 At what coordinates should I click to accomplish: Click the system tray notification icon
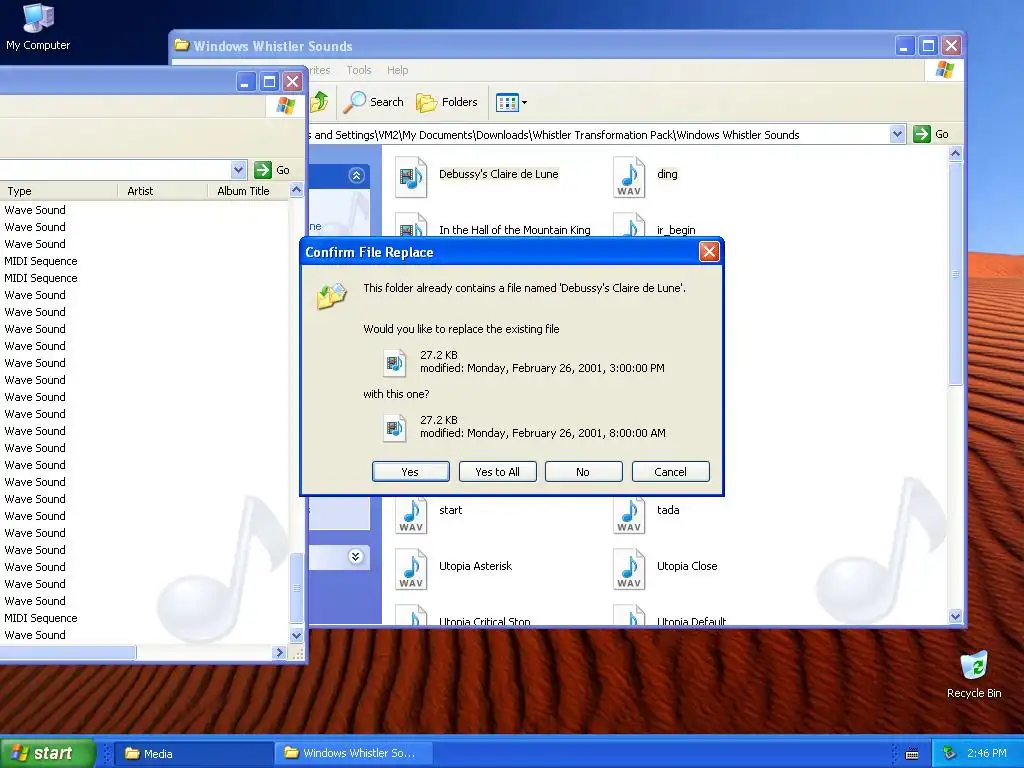950,753
